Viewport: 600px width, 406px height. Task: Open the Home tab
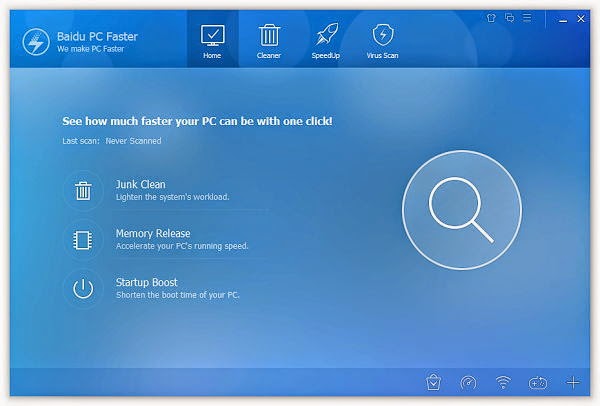point(213,40)
